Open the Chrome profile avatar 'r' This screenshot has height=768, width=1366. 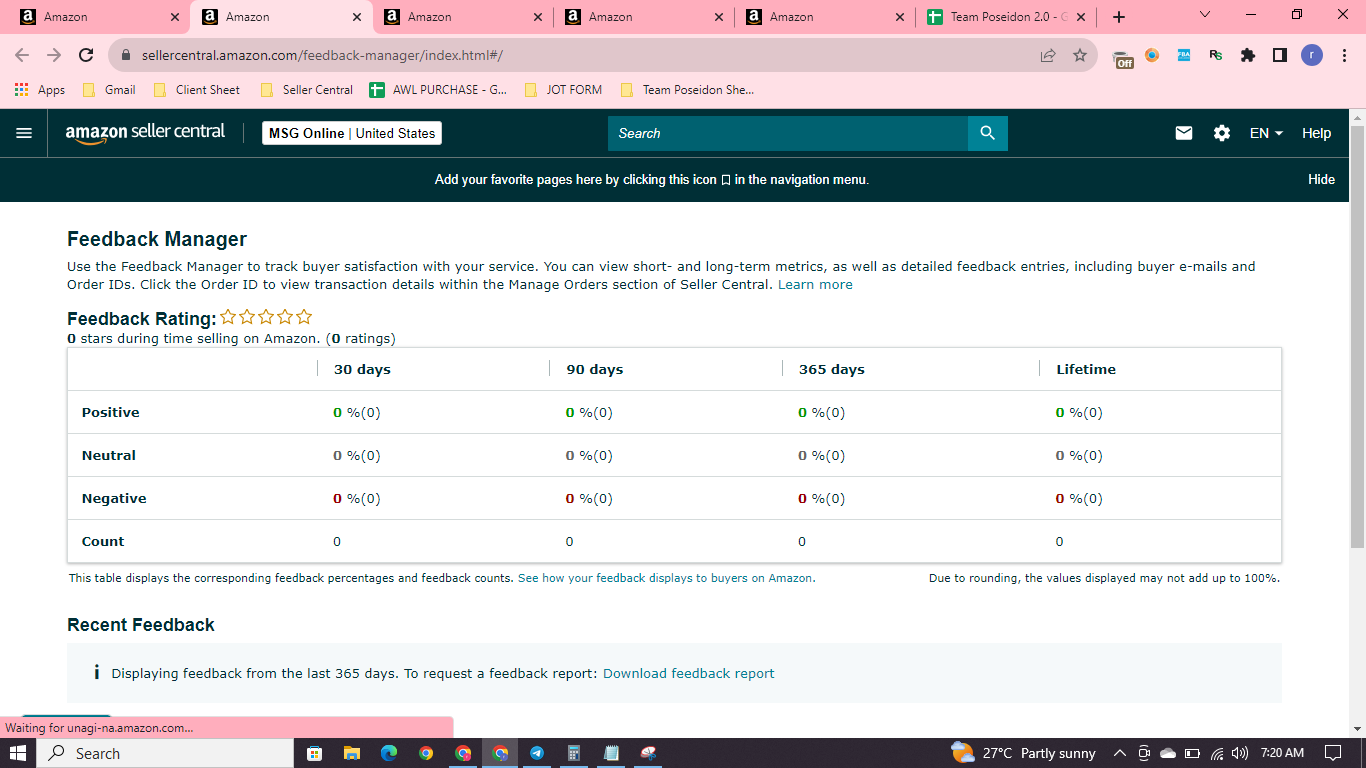coord(1312,55)
